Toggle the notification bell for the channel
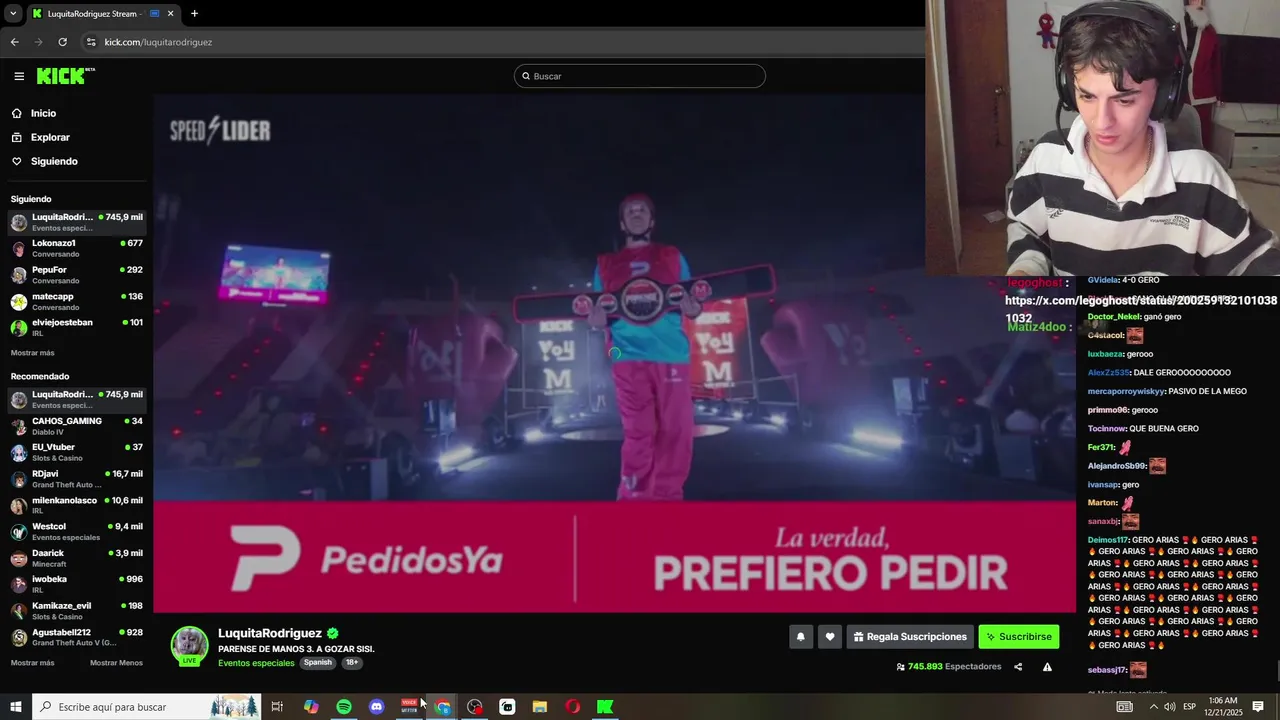Screen dimensions: 1280x720 (800, 636)
